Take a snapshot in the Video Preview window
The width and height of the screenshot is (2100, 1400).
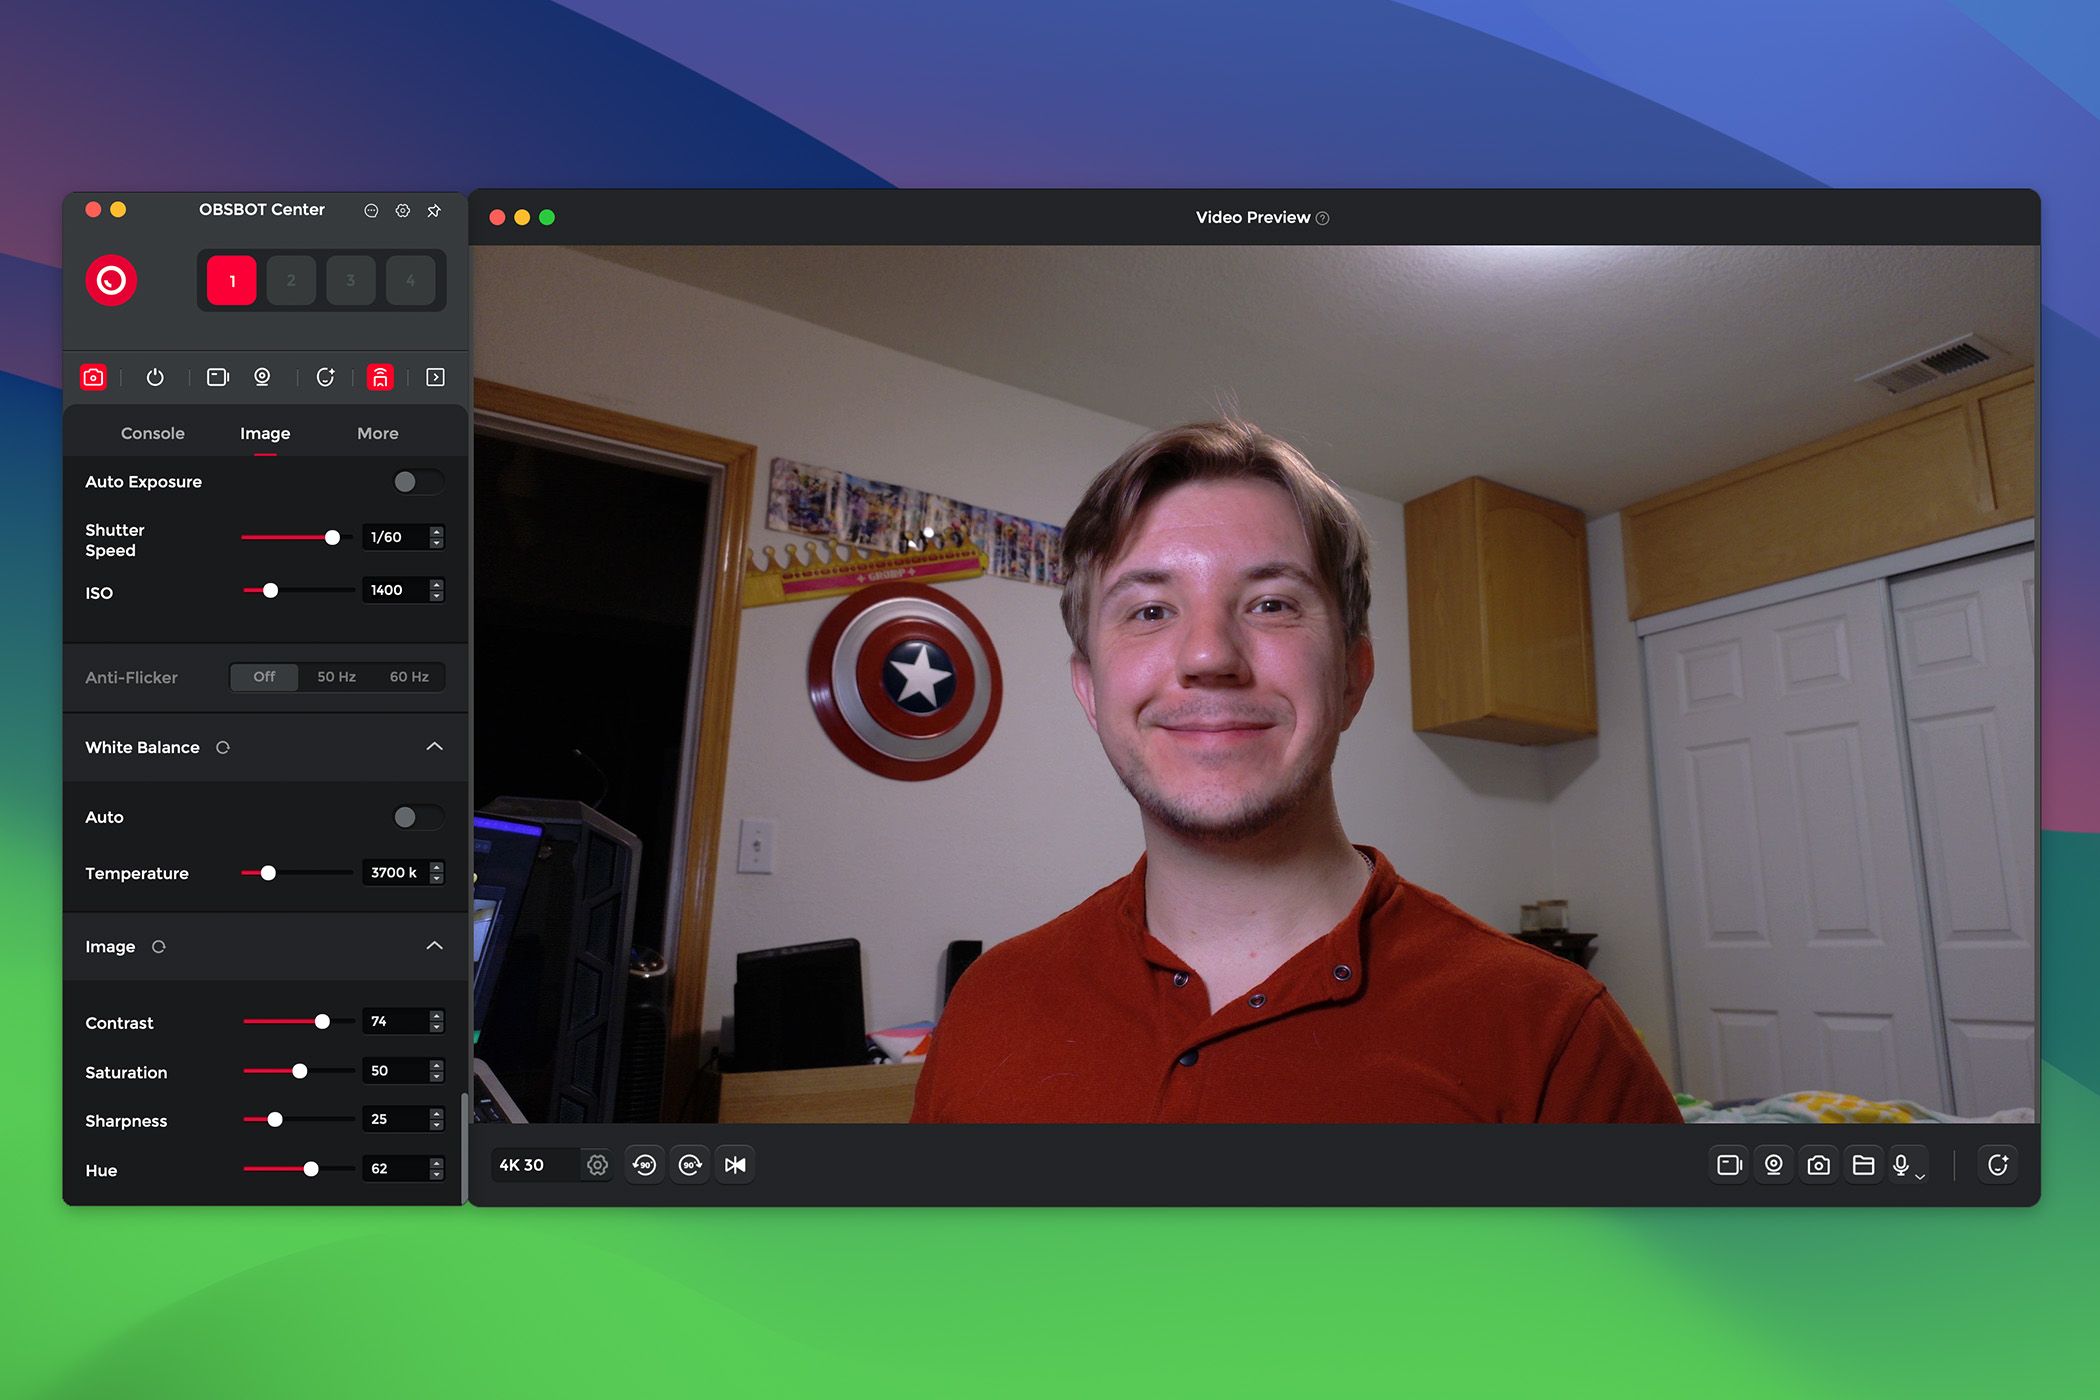tap(1819, 1164)
